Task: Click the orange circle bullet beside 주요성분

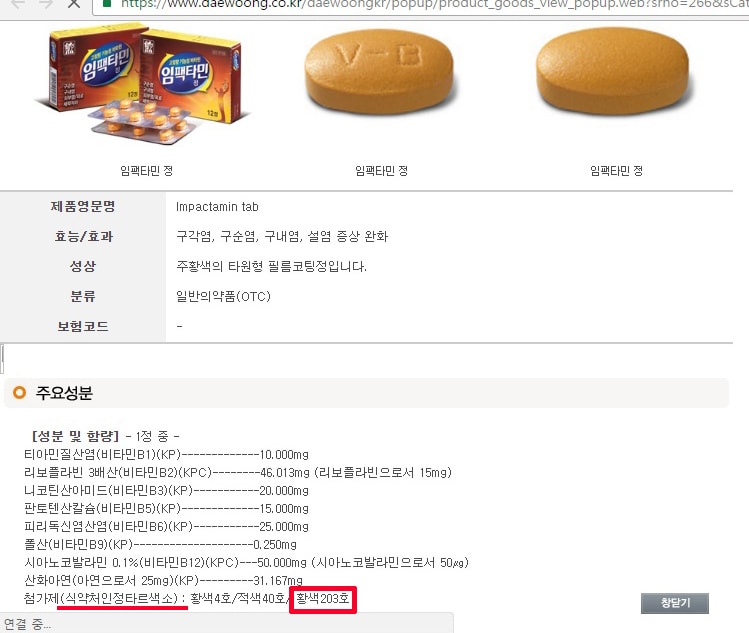Action: coord(20,393)
